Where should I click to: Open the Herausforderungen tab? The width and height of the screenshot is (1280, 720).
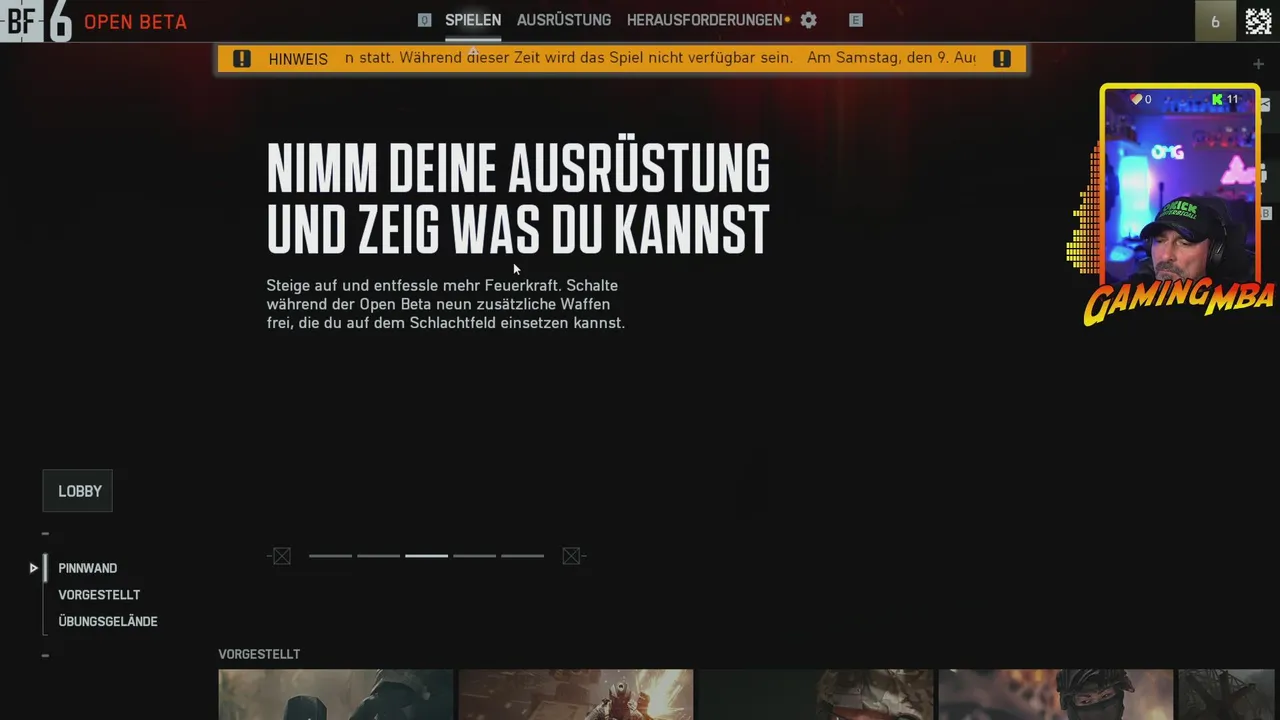705,20
